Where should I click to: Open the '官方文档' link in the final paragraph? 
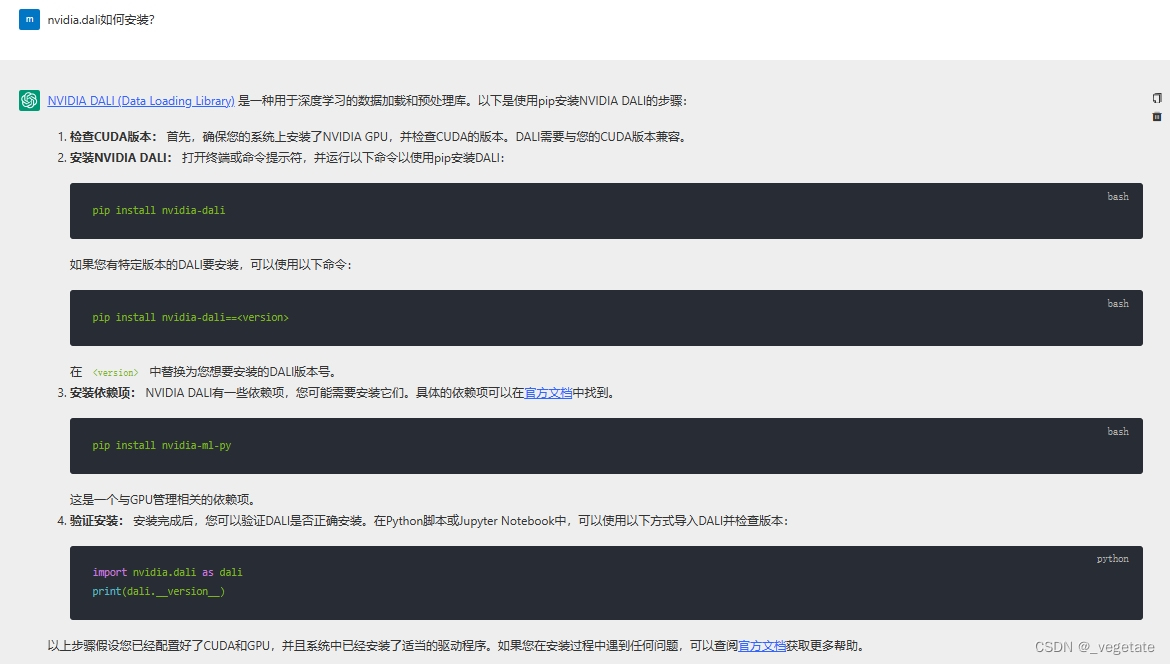pos(761,647)
